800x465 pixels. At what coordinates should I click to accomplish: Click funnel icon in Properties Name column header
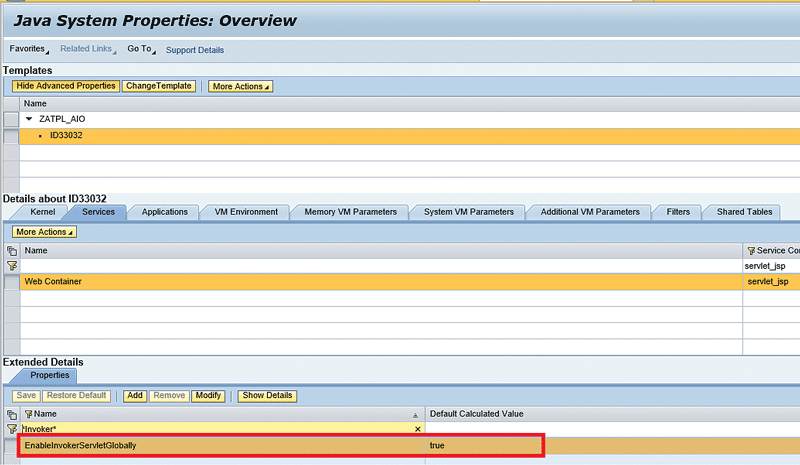(x=28, y=413)
